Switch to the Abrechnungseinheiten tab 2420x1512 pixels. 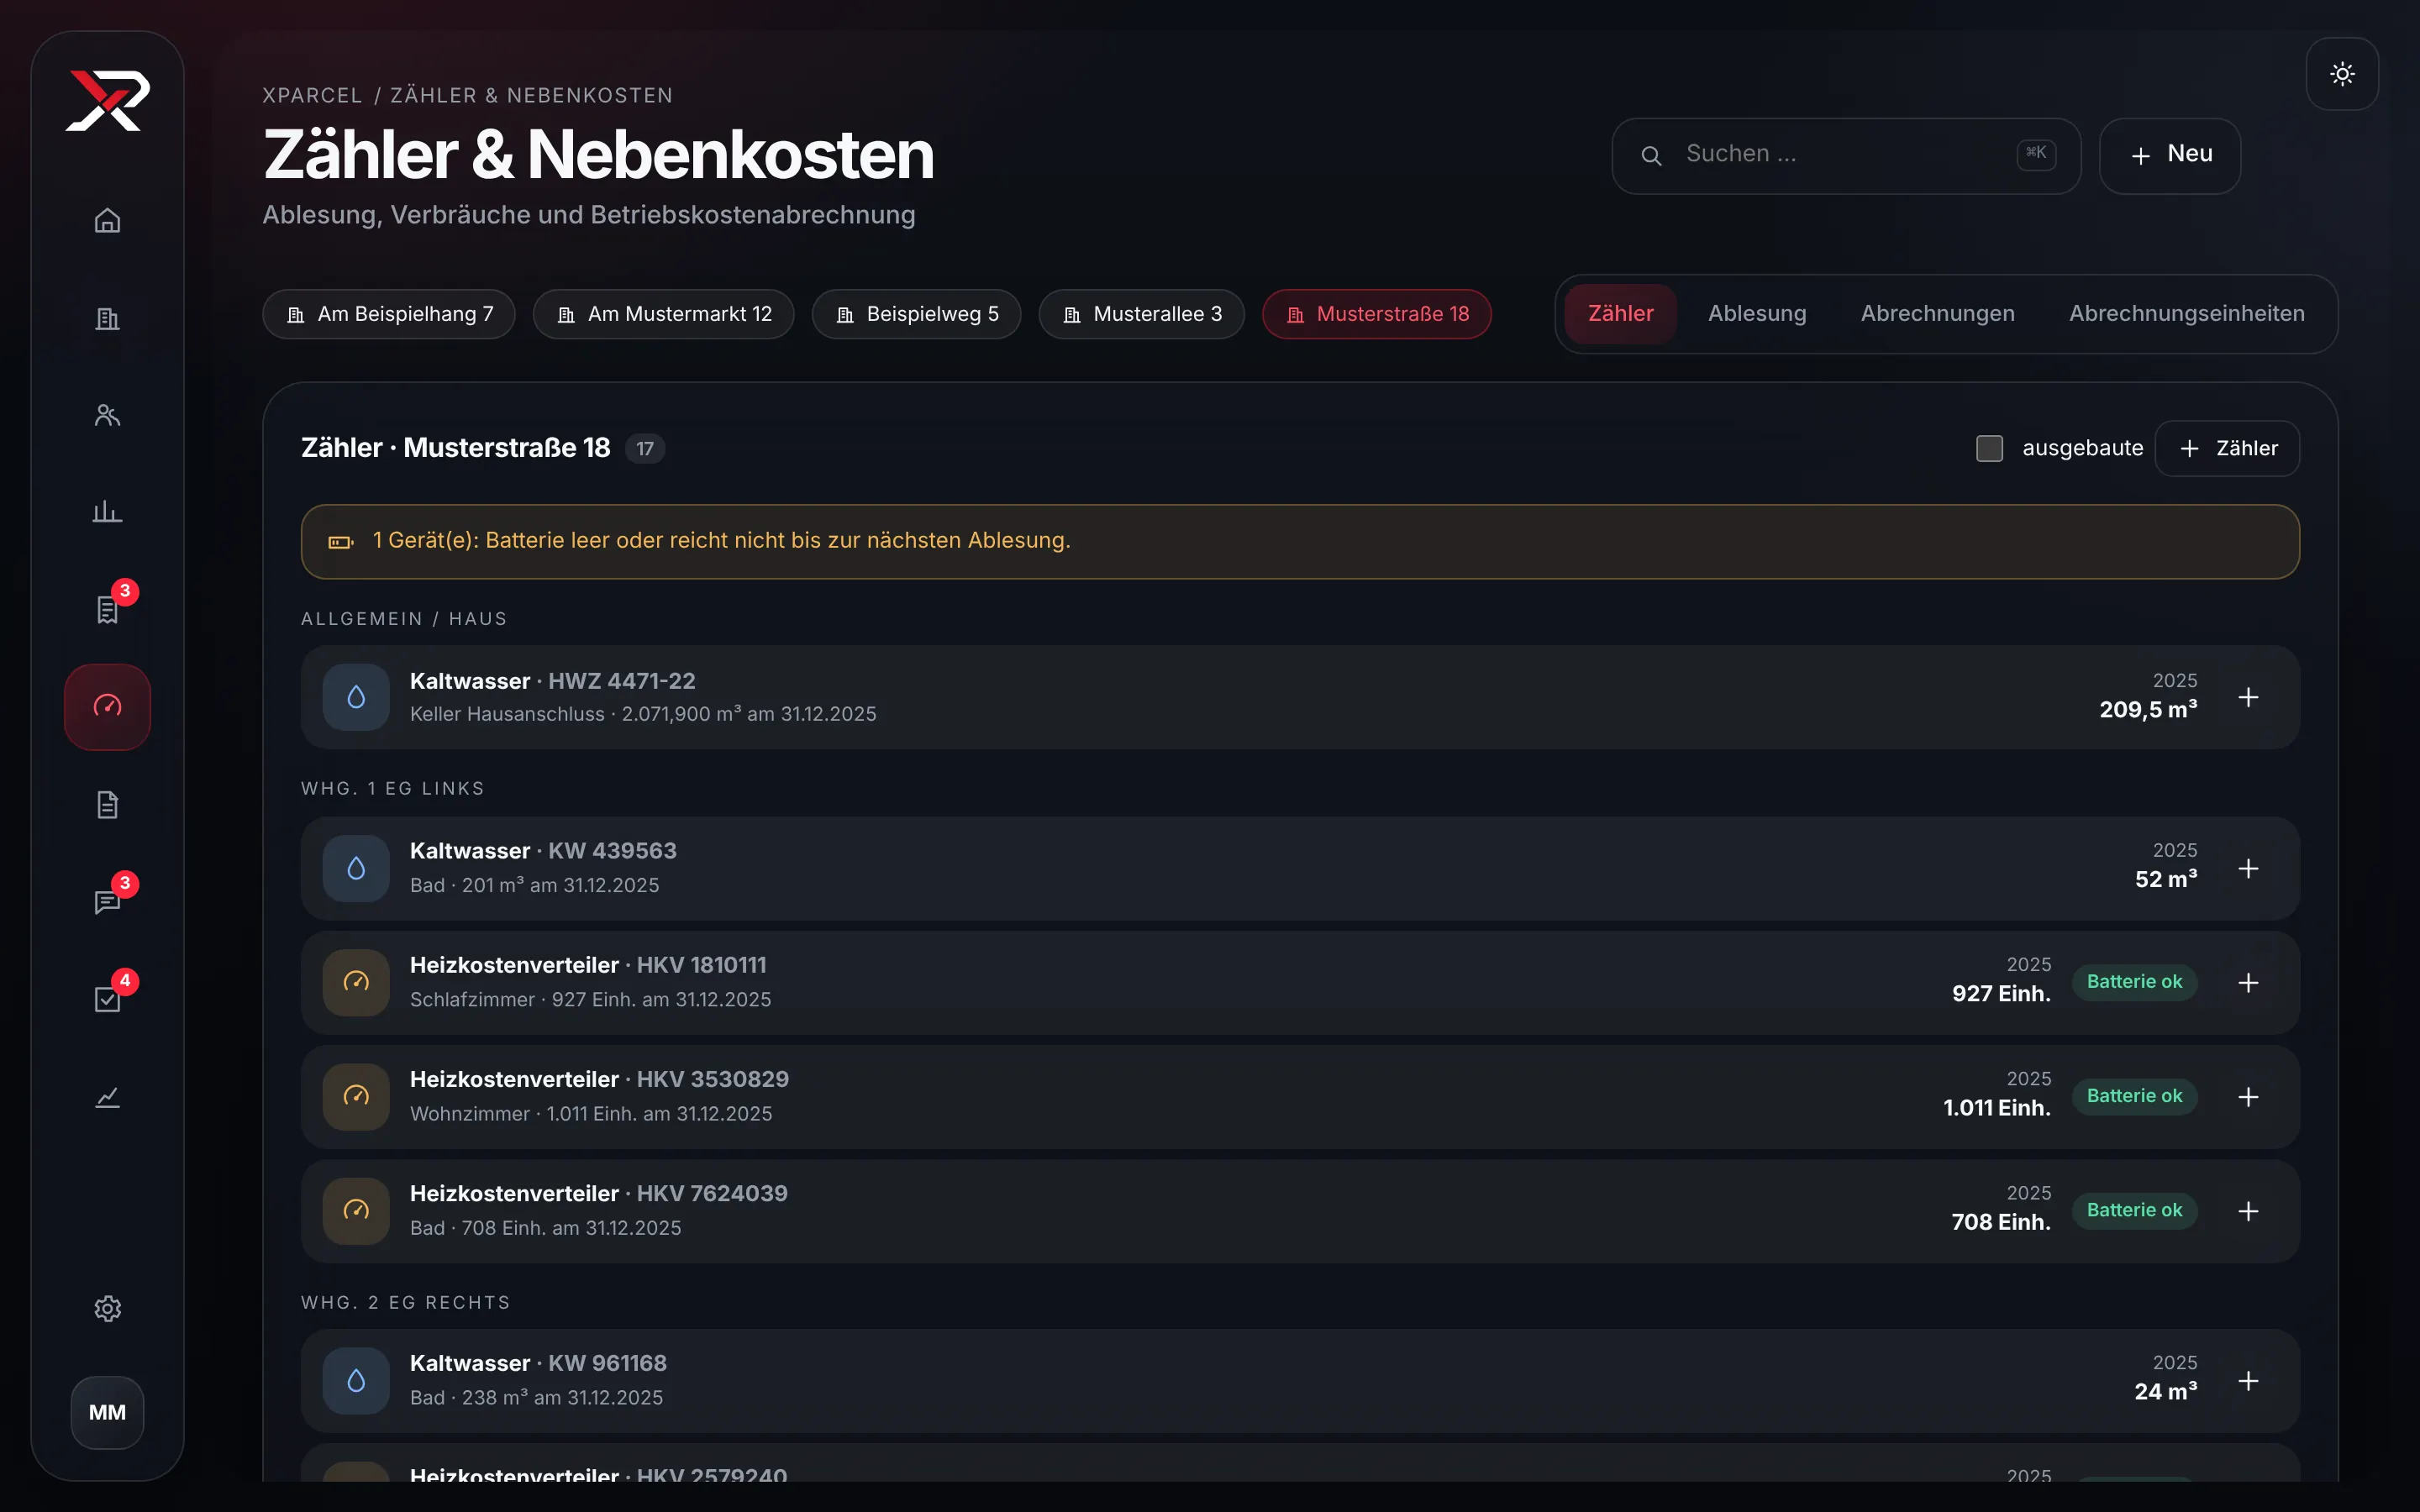click(2186, 314)
